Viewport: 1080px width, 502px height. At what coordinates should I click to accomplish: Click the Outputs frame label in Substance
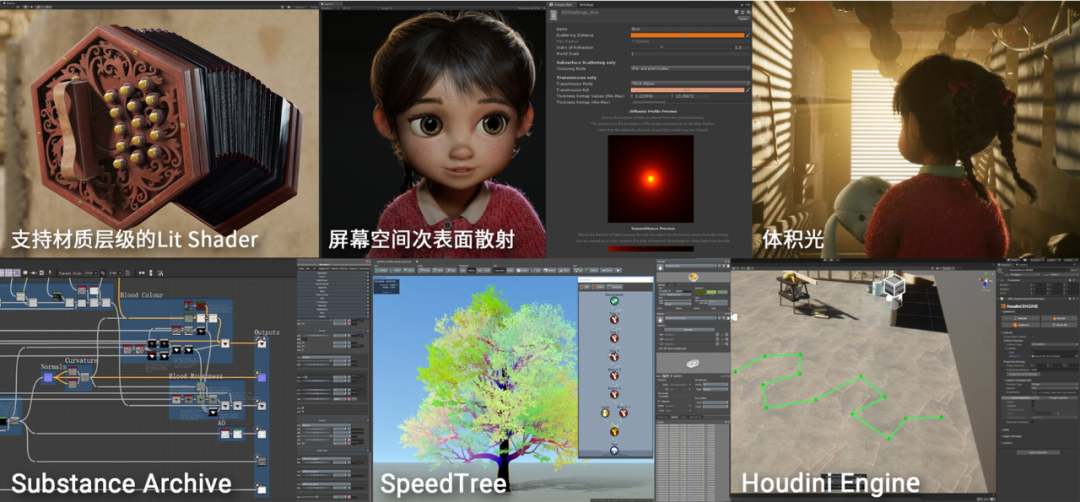(267, 333)
